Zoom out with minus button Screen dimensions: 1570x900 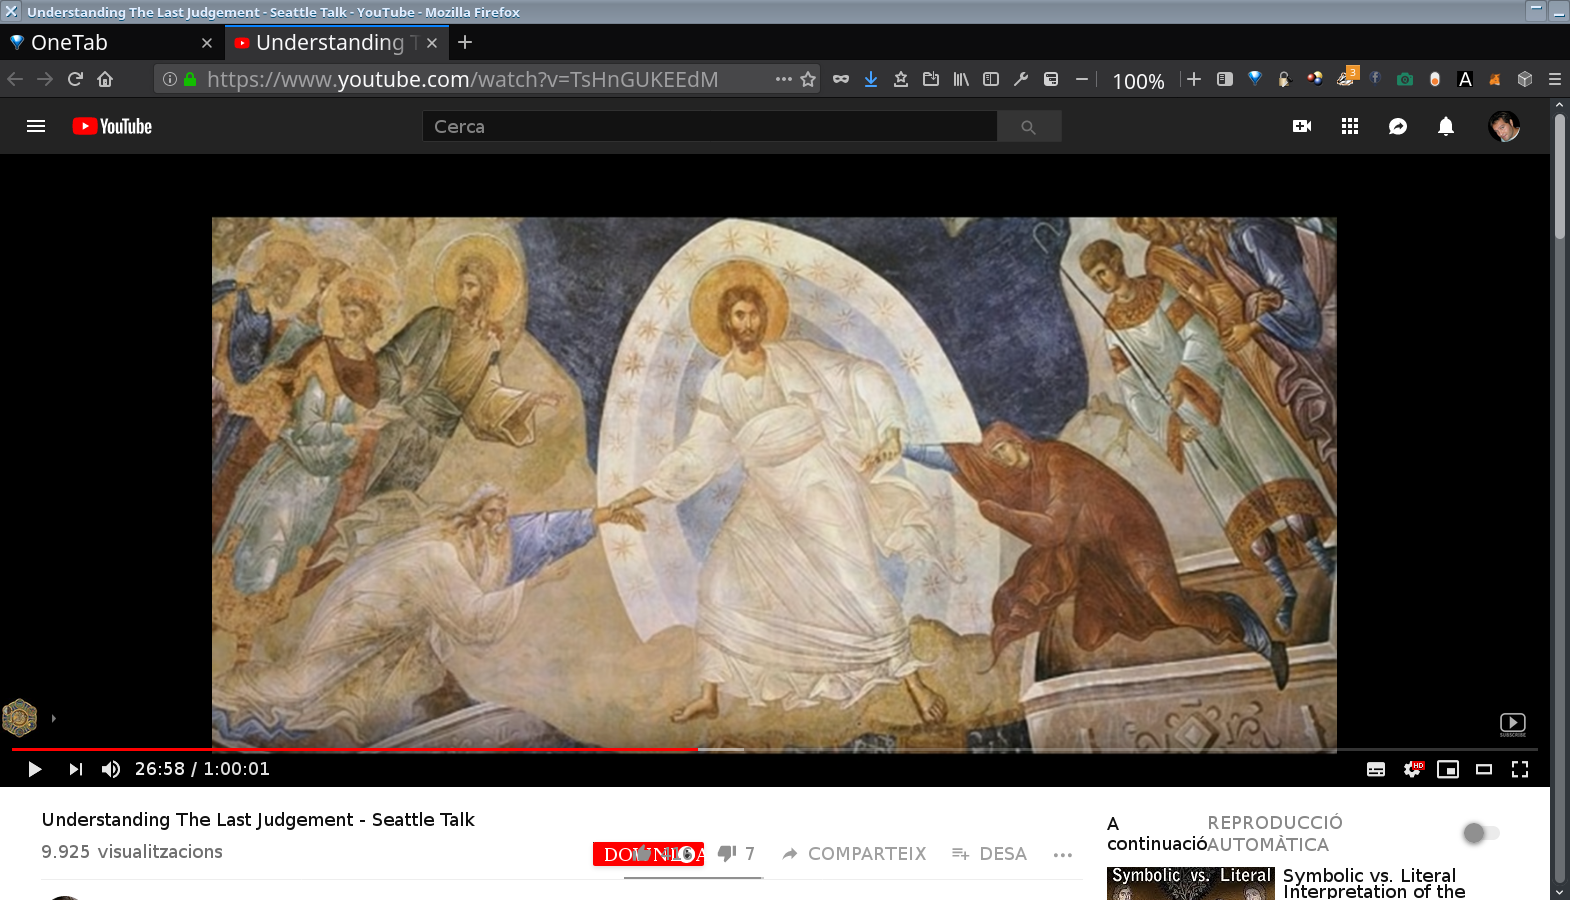1082,79
